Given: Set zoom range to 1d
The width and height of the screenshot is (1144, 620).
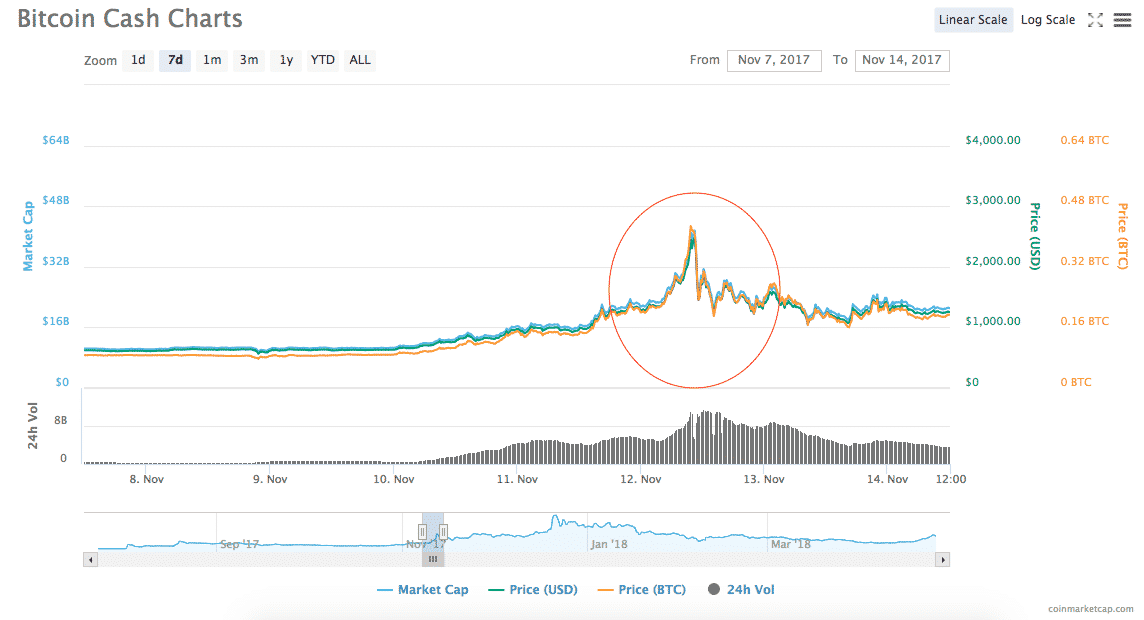Looking at the screenshot, I should tap(138, 60).
